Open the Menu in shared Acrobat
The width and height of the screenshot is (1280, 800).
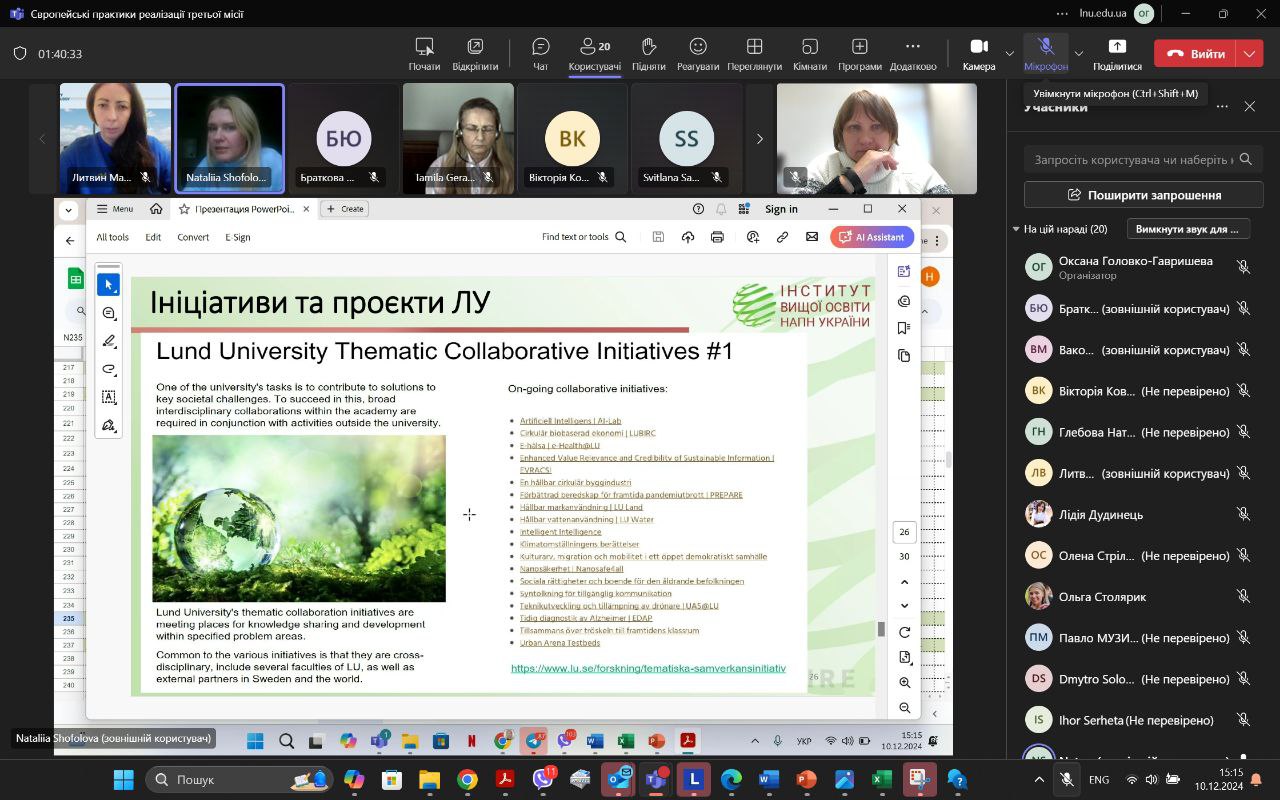pyautogui.click(x=115, y=209)
